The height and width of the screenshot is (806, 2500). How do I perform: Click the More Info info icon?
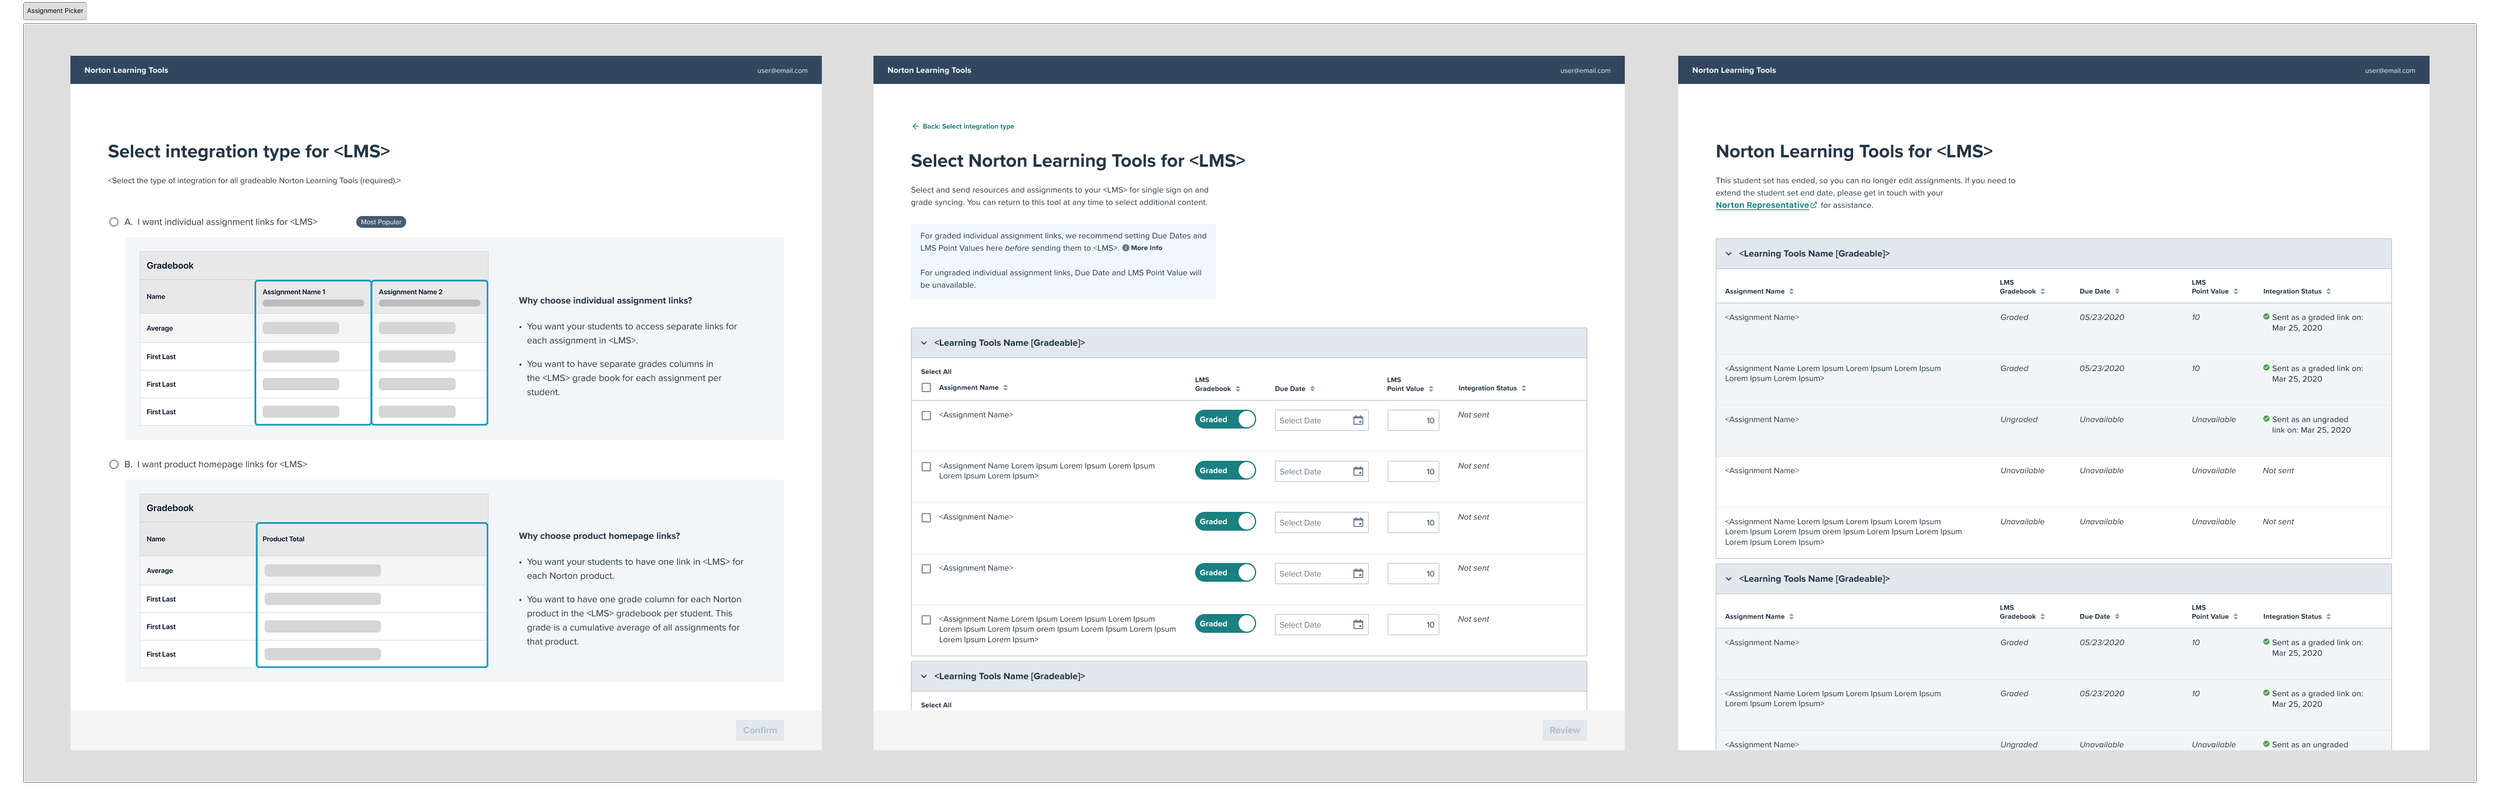tap(1126, 248)
